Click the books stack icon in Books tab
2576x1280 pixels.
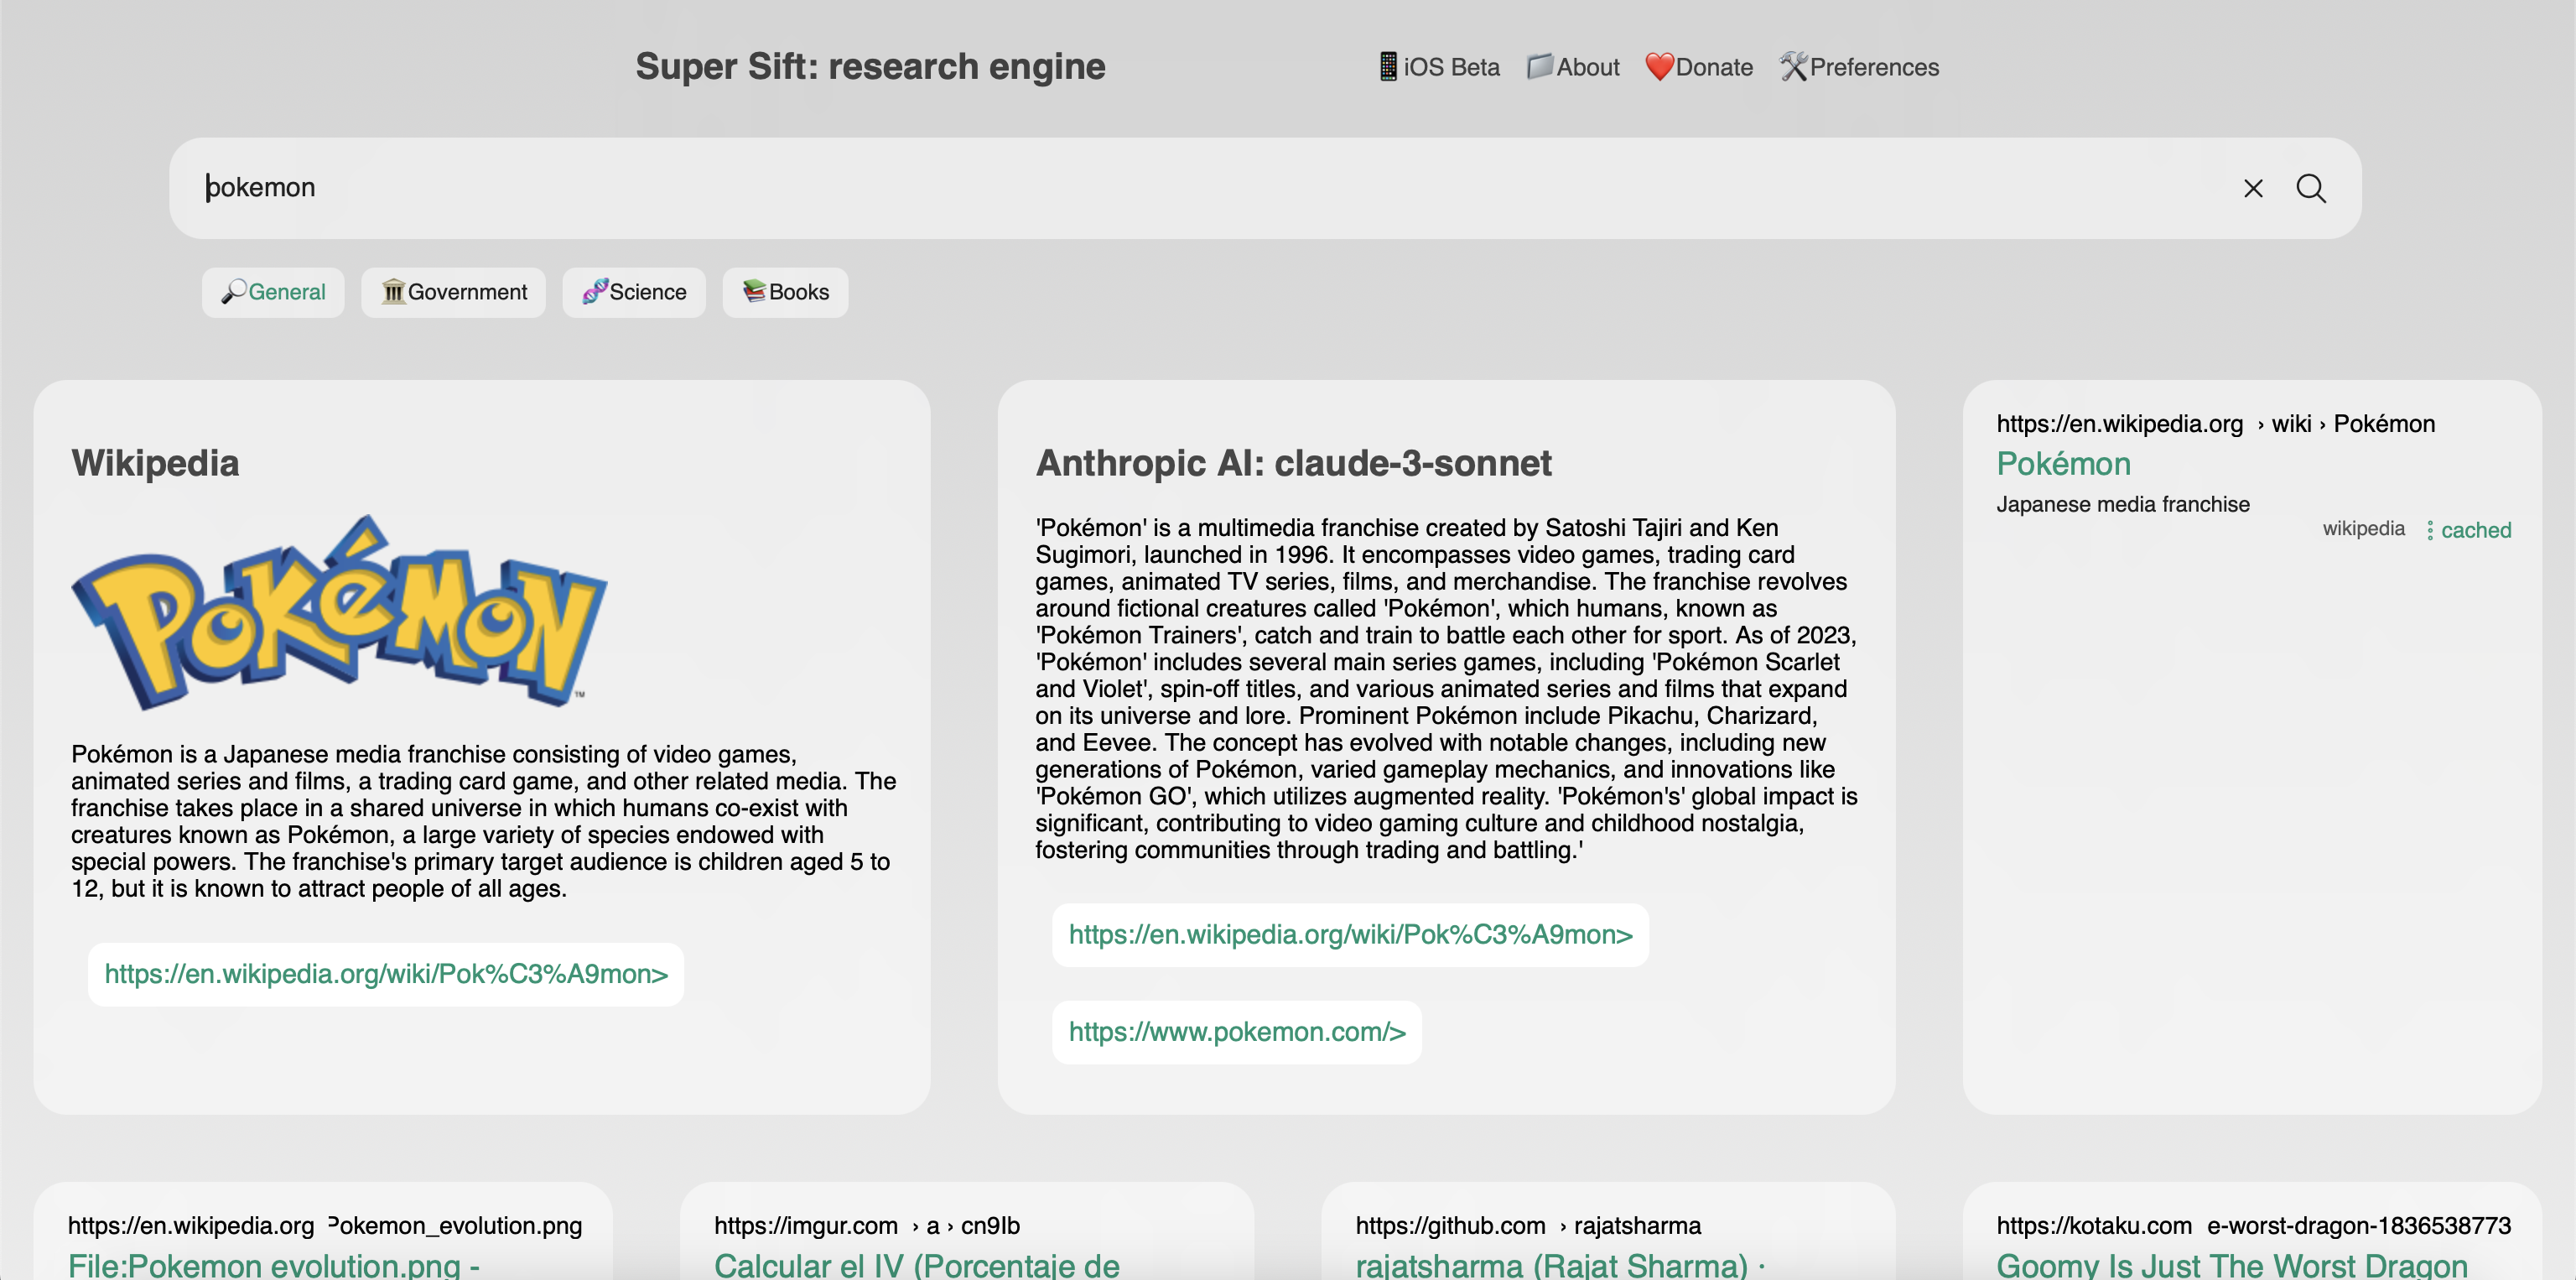[x=754, y=291]
